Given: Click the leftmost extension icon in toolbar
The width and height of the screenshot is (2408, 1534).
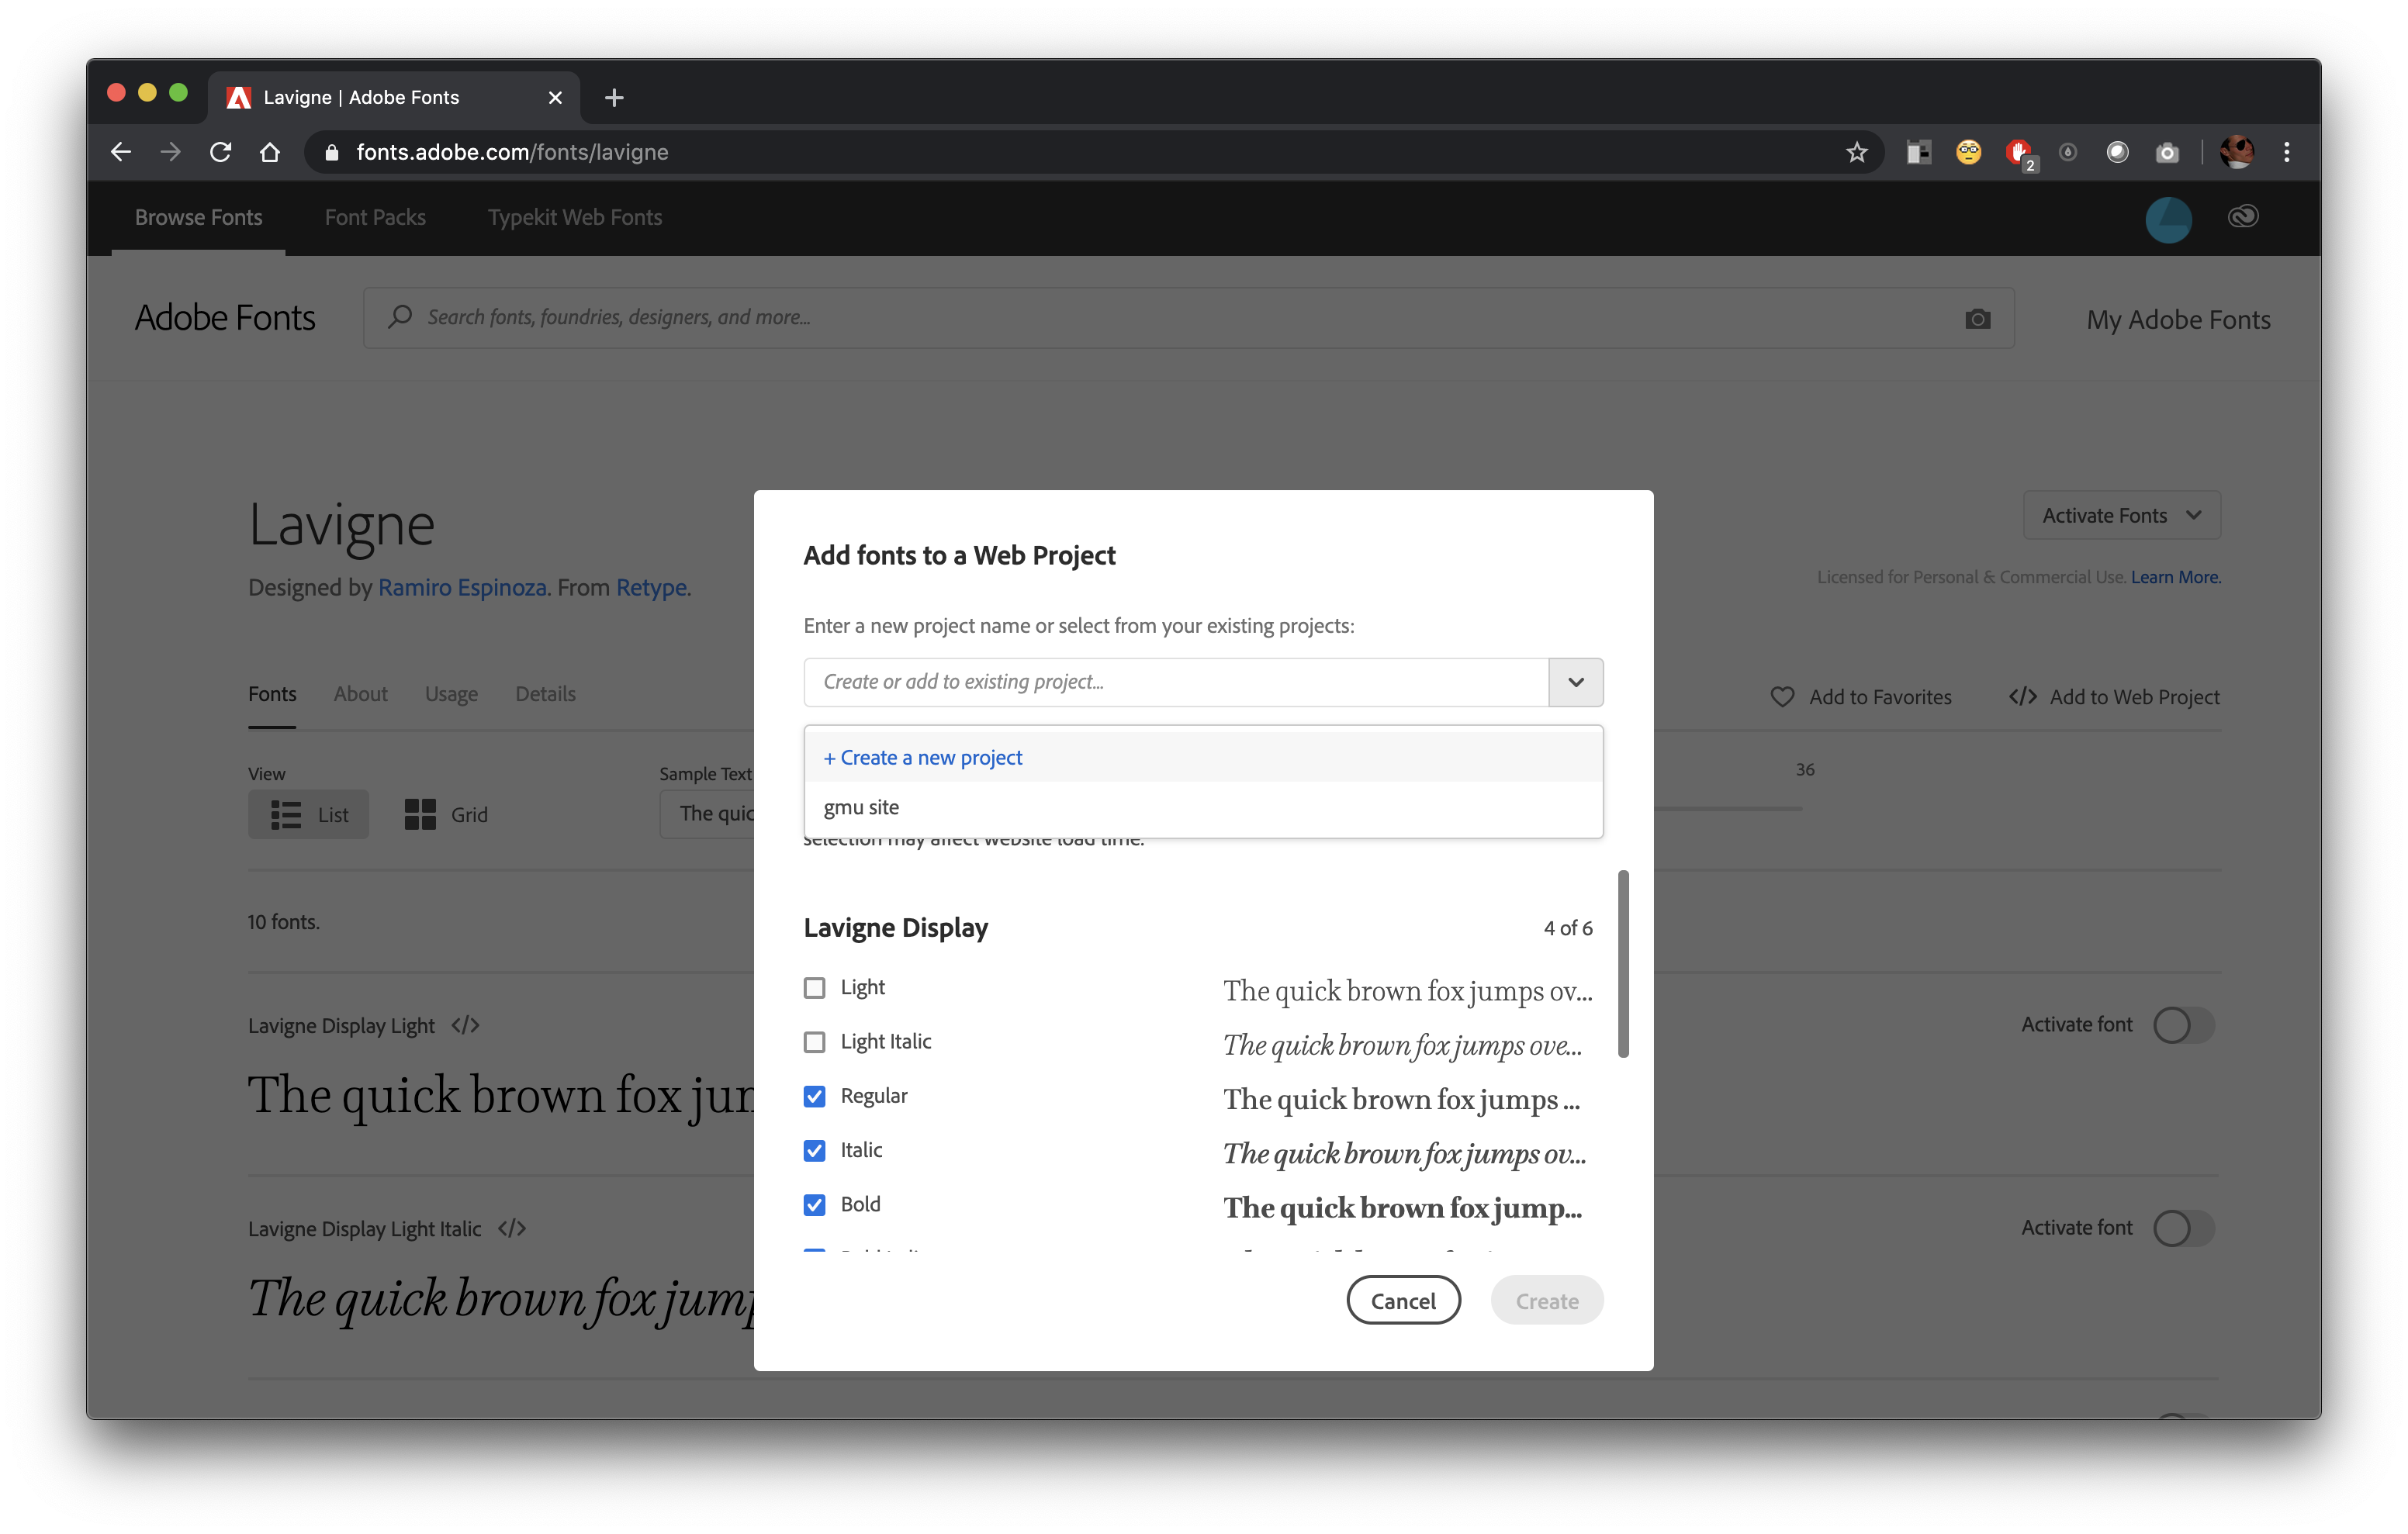Looking at the screenshot, I should tap(1918, 152).
